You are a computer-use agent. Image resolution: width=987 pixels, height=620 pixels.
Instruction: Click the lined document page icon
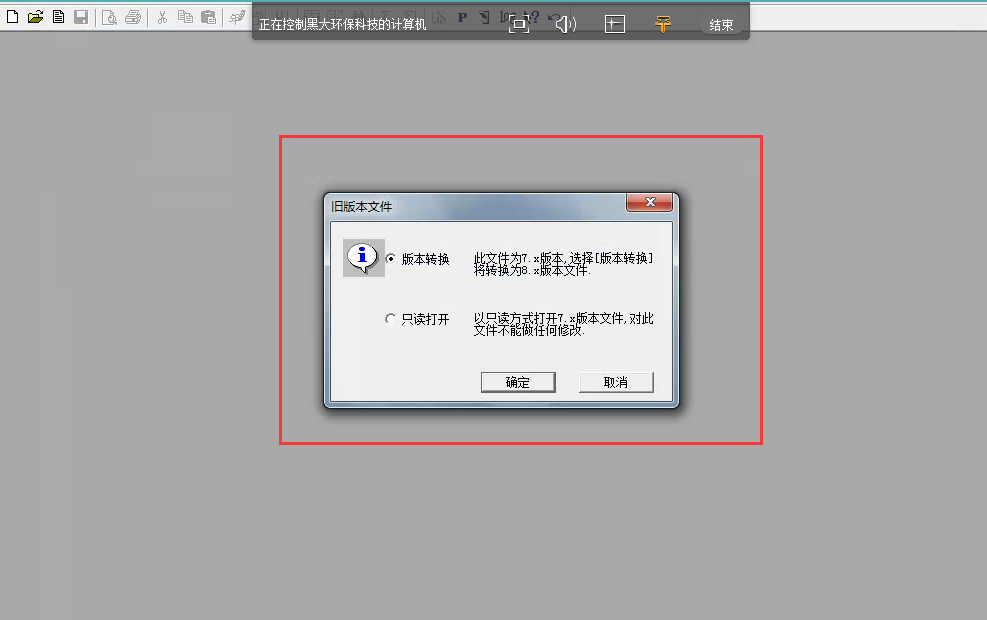click(x=59, y=17)
